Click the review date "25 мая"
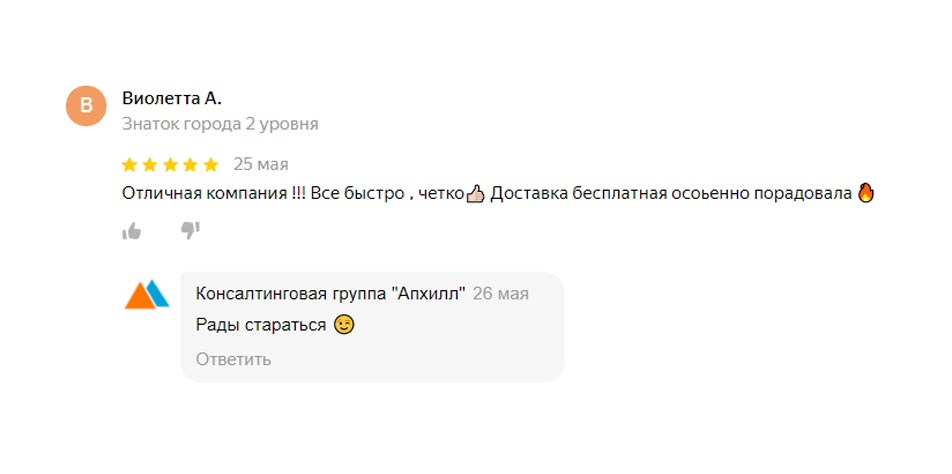 (260, 164)
